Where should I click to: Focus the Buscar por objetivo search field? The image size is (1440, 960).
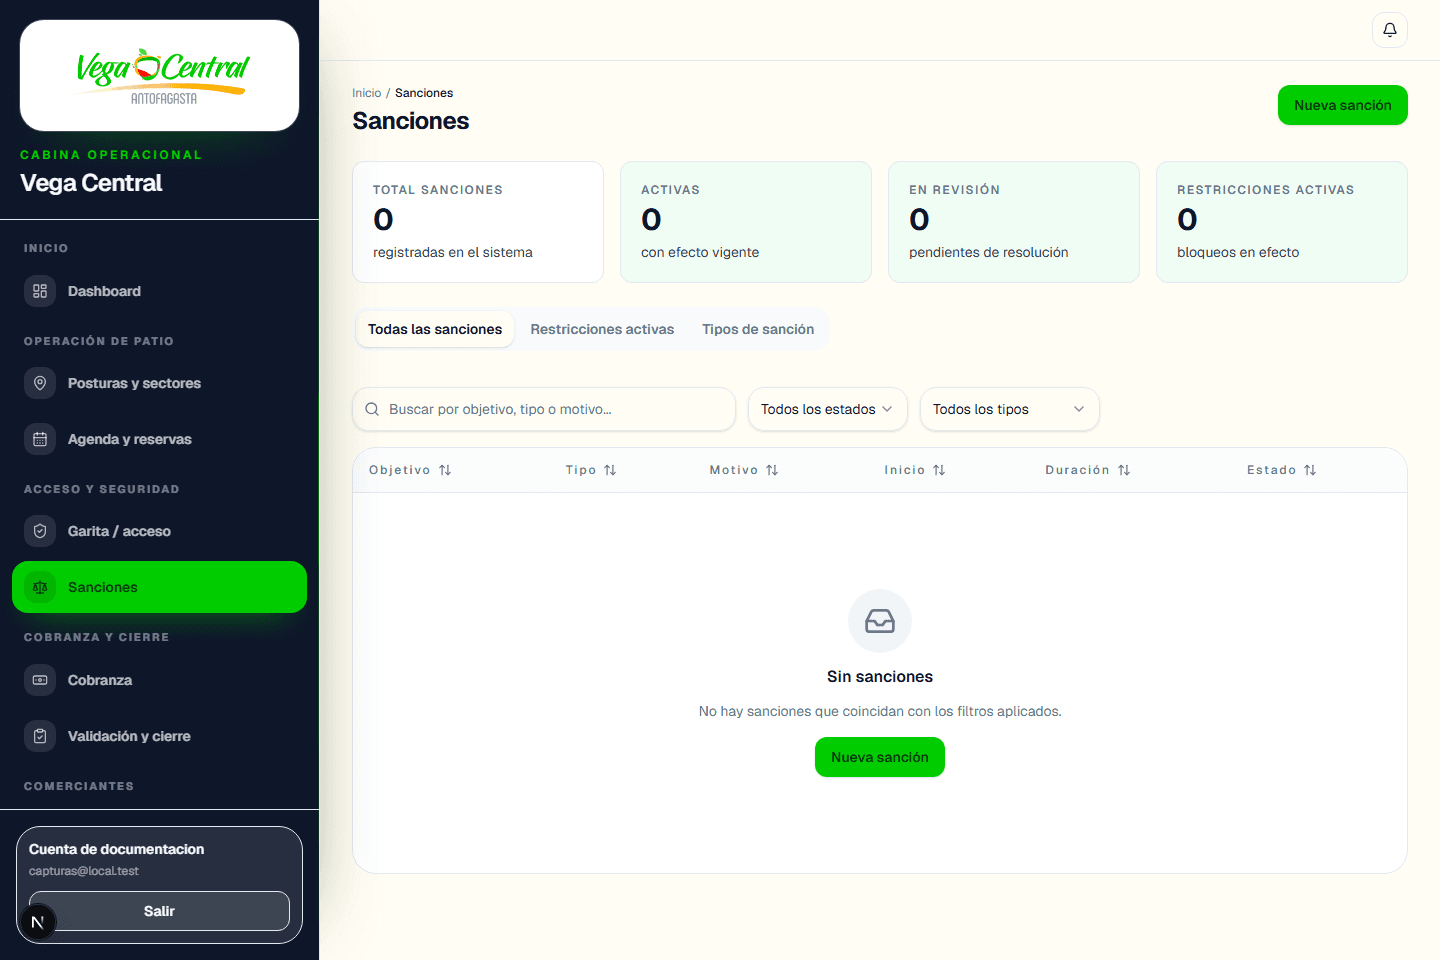pyautogui.click(x=544, y=409)
